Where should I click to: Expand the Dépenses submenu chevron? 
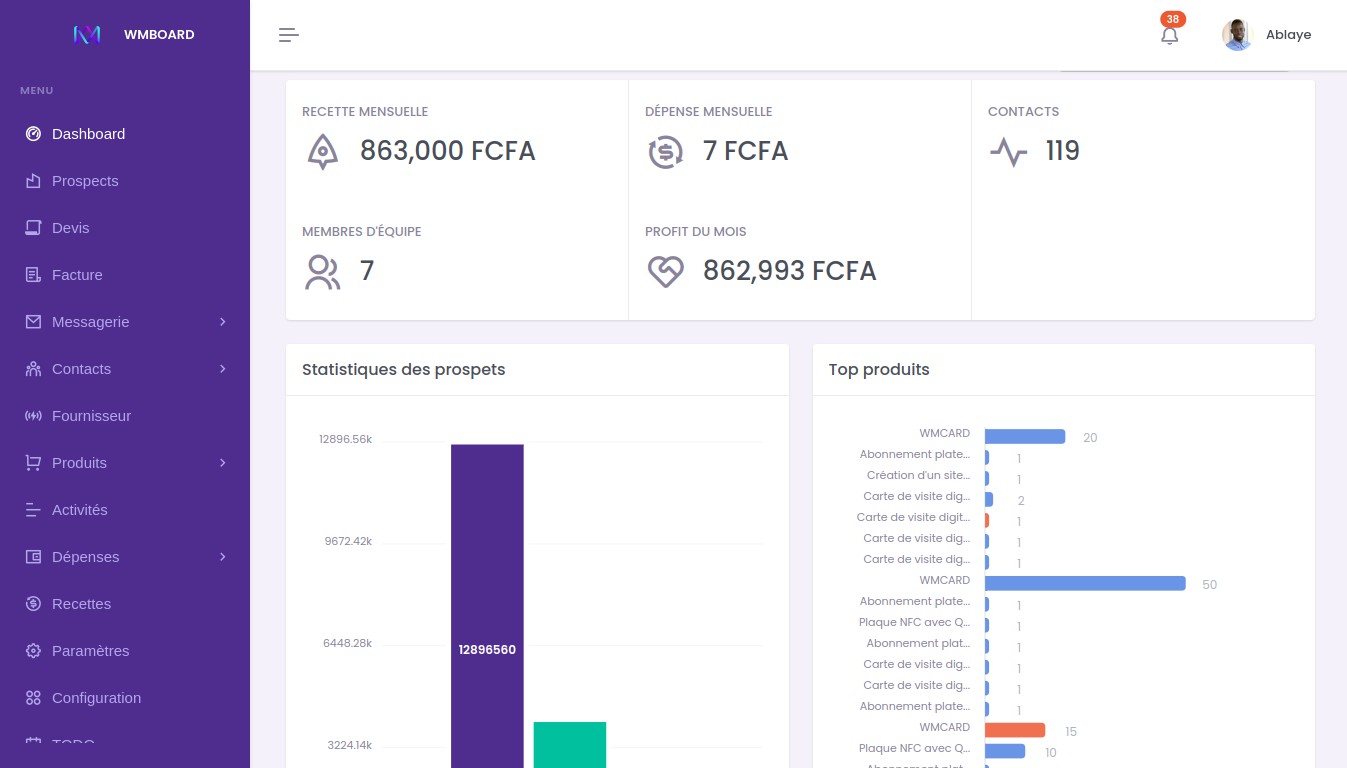tap(223, 557)
